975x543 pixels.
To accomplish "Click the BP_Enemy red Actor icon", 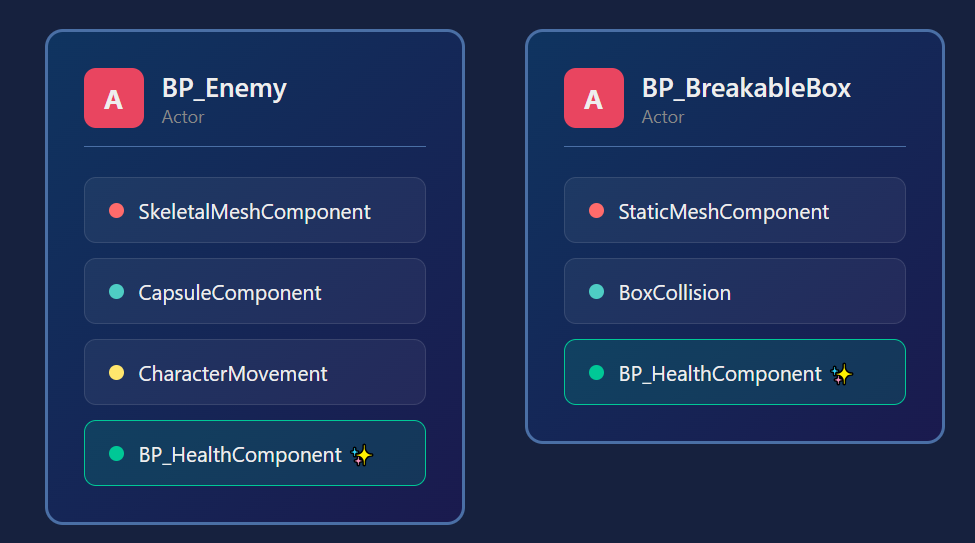I will pos(114,98).
